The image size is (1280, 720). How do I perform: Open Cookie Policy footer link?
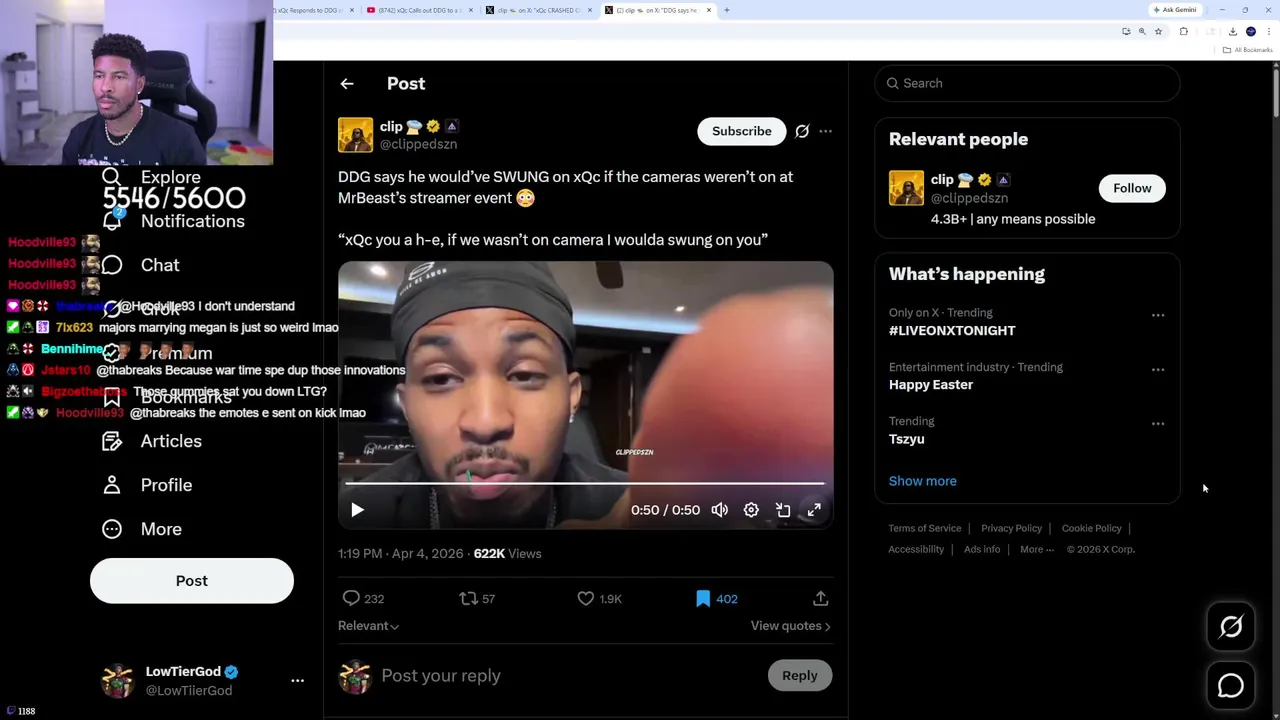[1091, 528]
